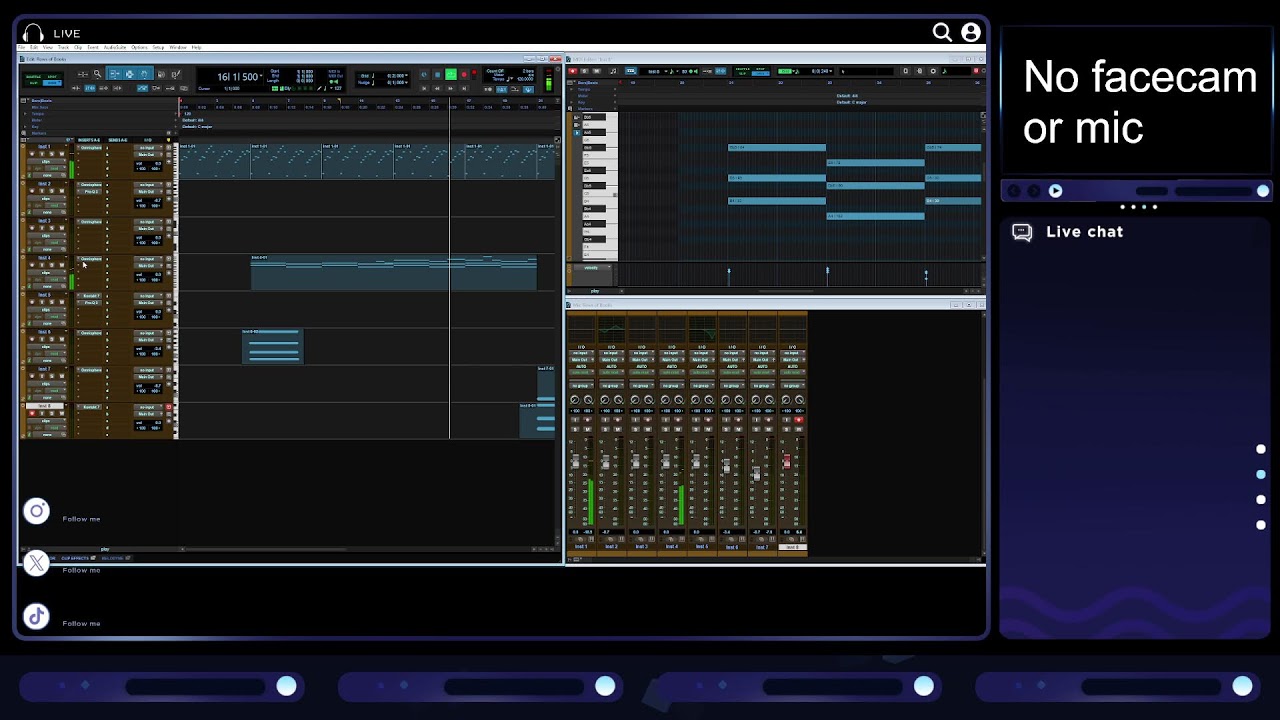Open the Window menu
This screenshot has height=720, width=1280.
click(x=178, y=47)
